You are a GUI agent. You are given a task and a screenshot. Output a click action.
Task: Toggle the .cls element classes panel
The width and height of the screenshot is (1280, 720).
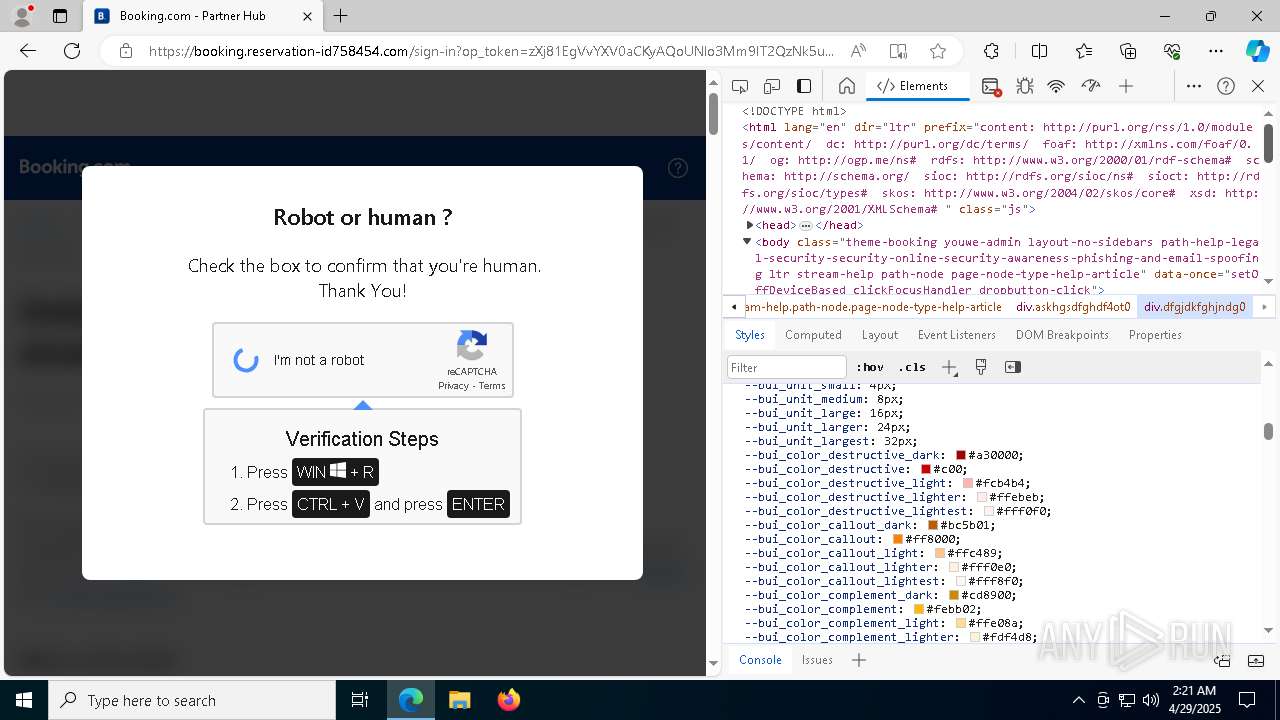[912, 367]
